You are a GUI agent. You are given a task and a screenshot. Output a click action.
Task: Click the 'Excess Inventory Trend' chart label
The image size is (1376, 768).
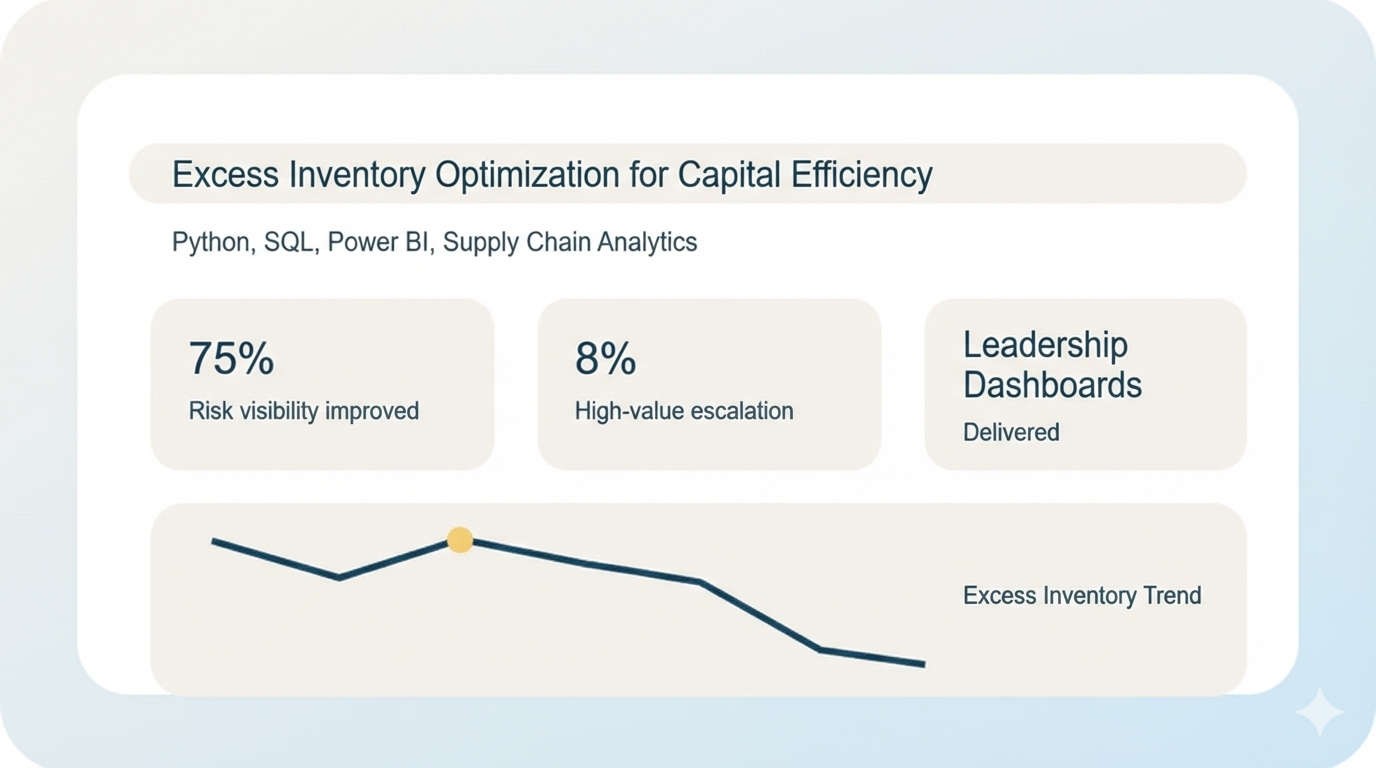pos(1081,596)
